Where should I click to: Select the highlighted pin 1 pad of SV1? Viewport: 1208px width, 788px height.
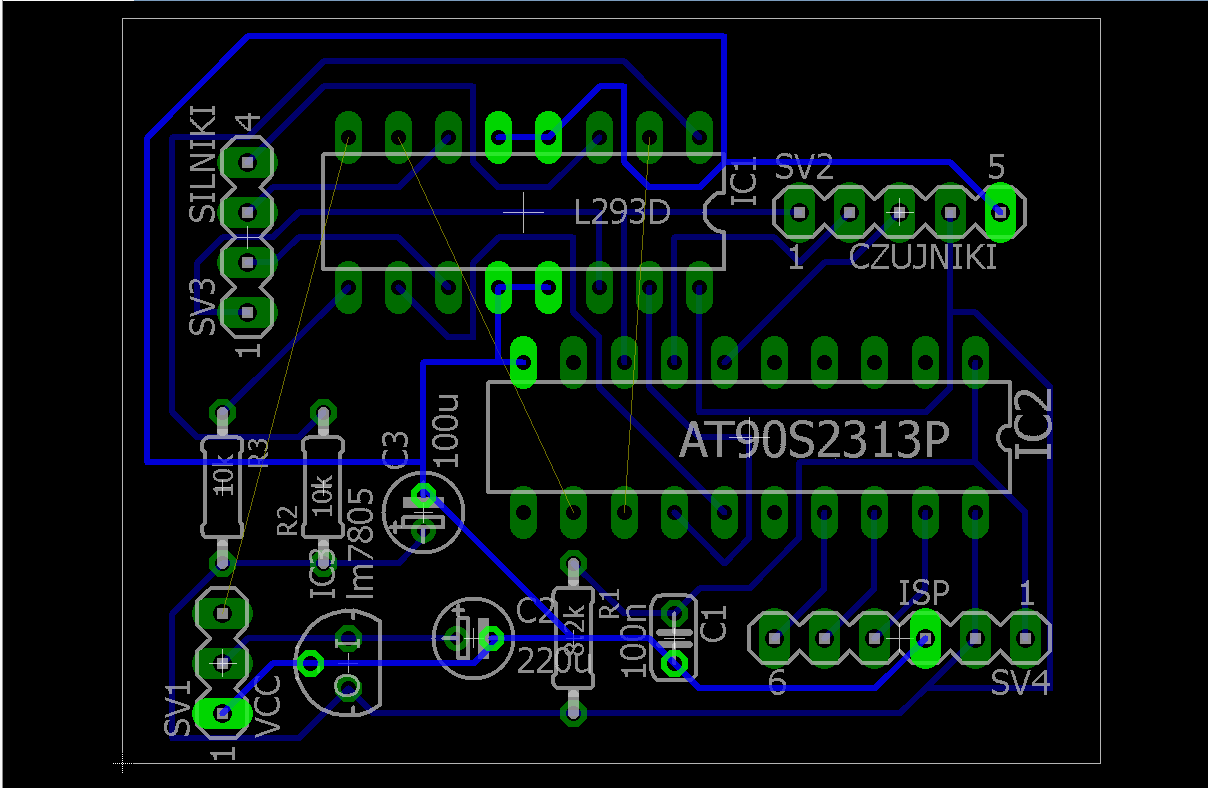click(222, 712)
